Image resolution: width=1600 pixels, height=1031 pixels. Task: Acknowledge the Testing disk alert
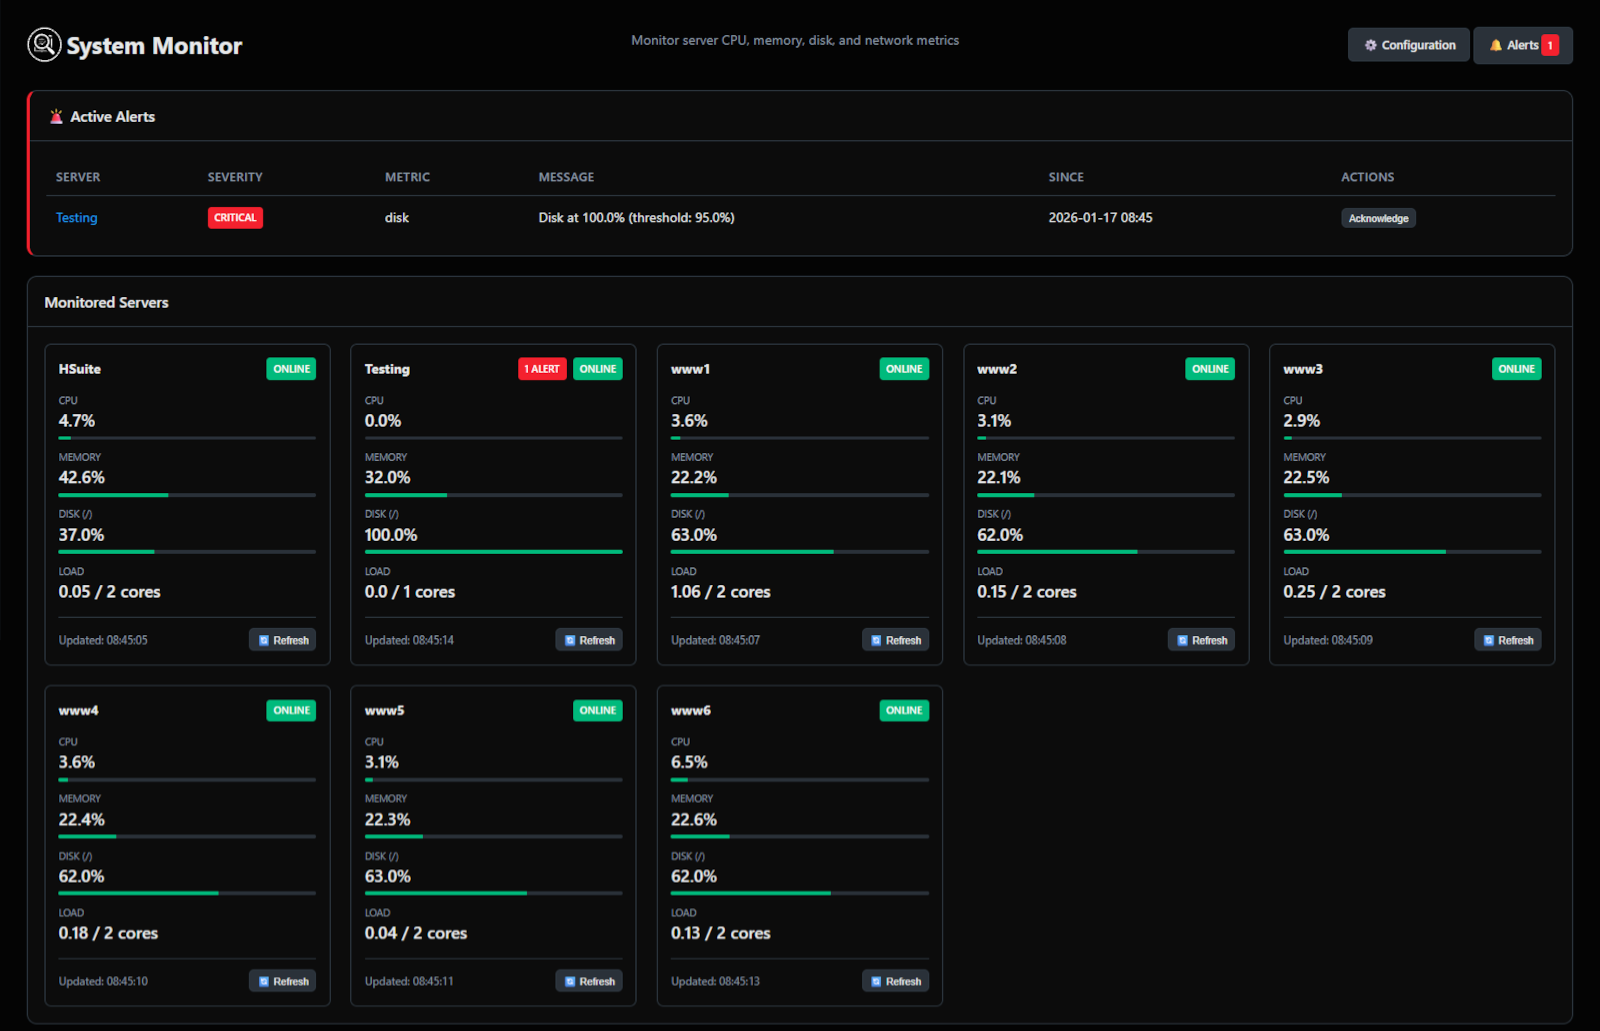[x=1377, y=218]
